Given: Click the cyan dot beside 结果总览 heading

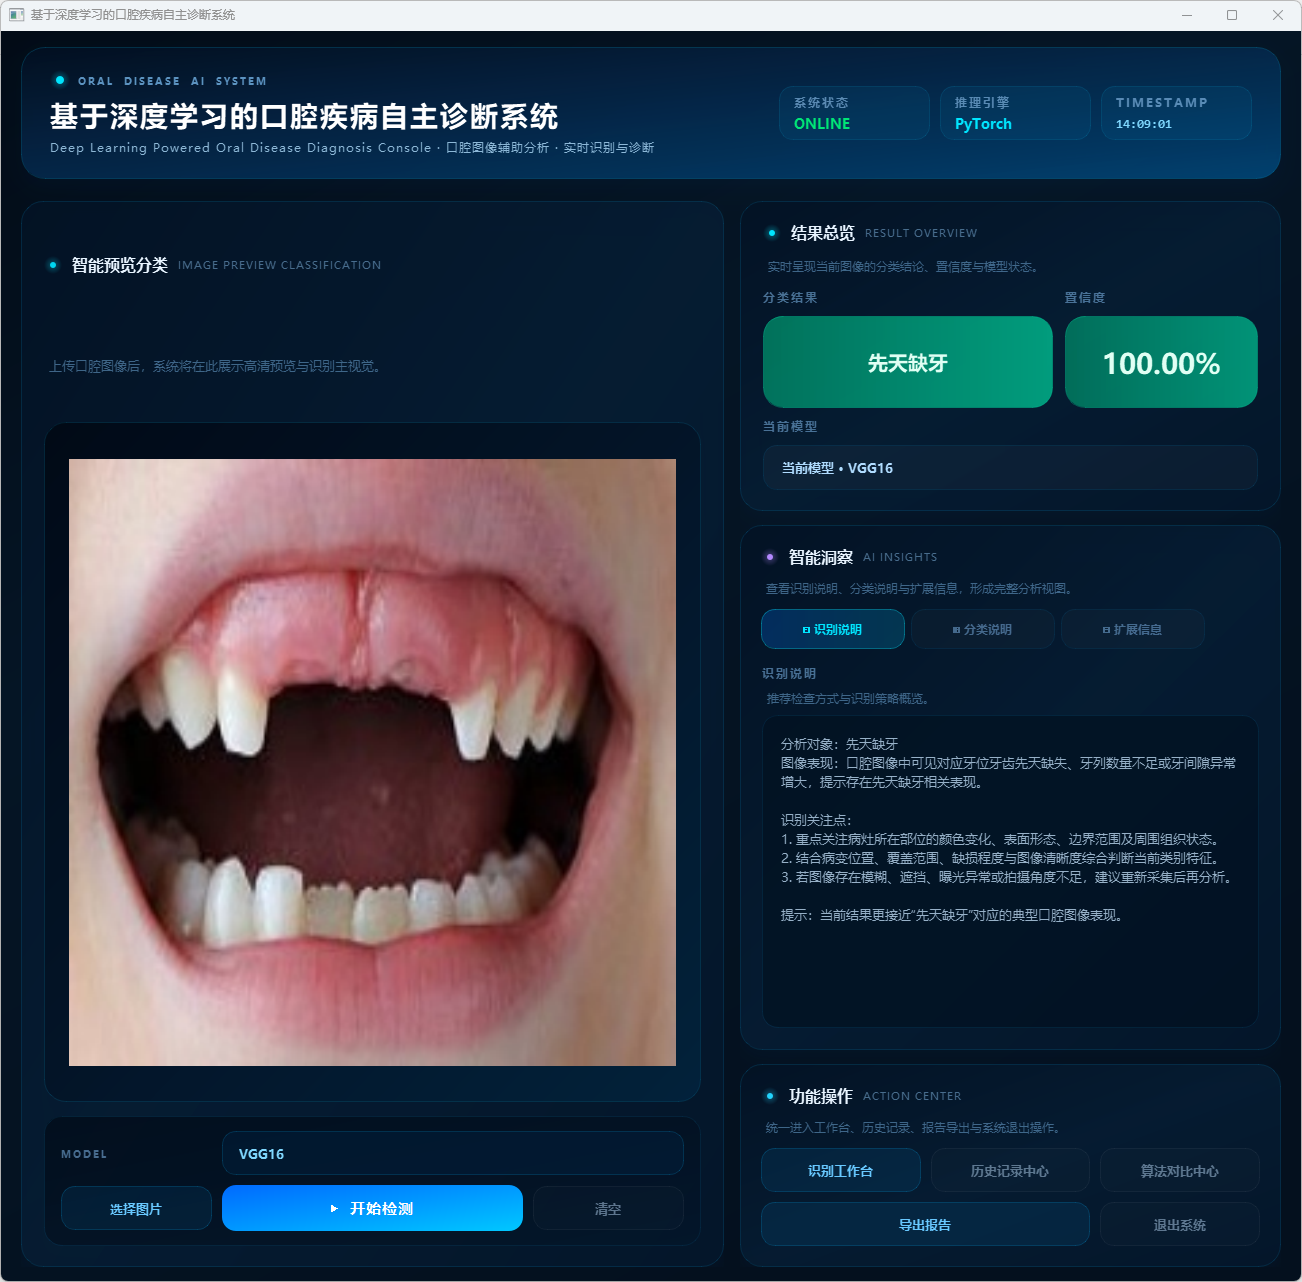Looking at the screenshot, I should pyautogui.click(x=771, y=233).
